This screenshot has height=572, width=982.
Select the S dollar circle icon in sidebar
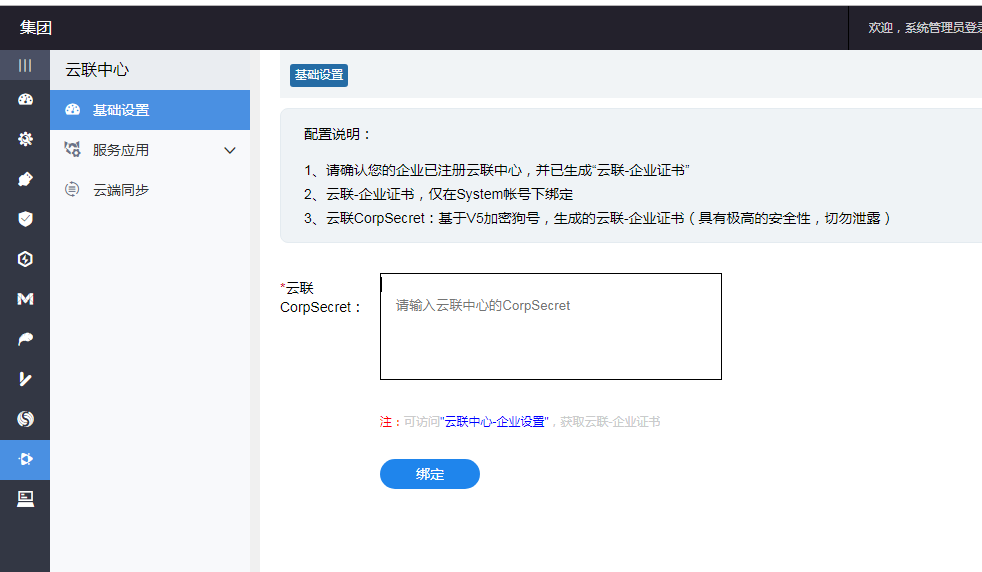[25, 419]
